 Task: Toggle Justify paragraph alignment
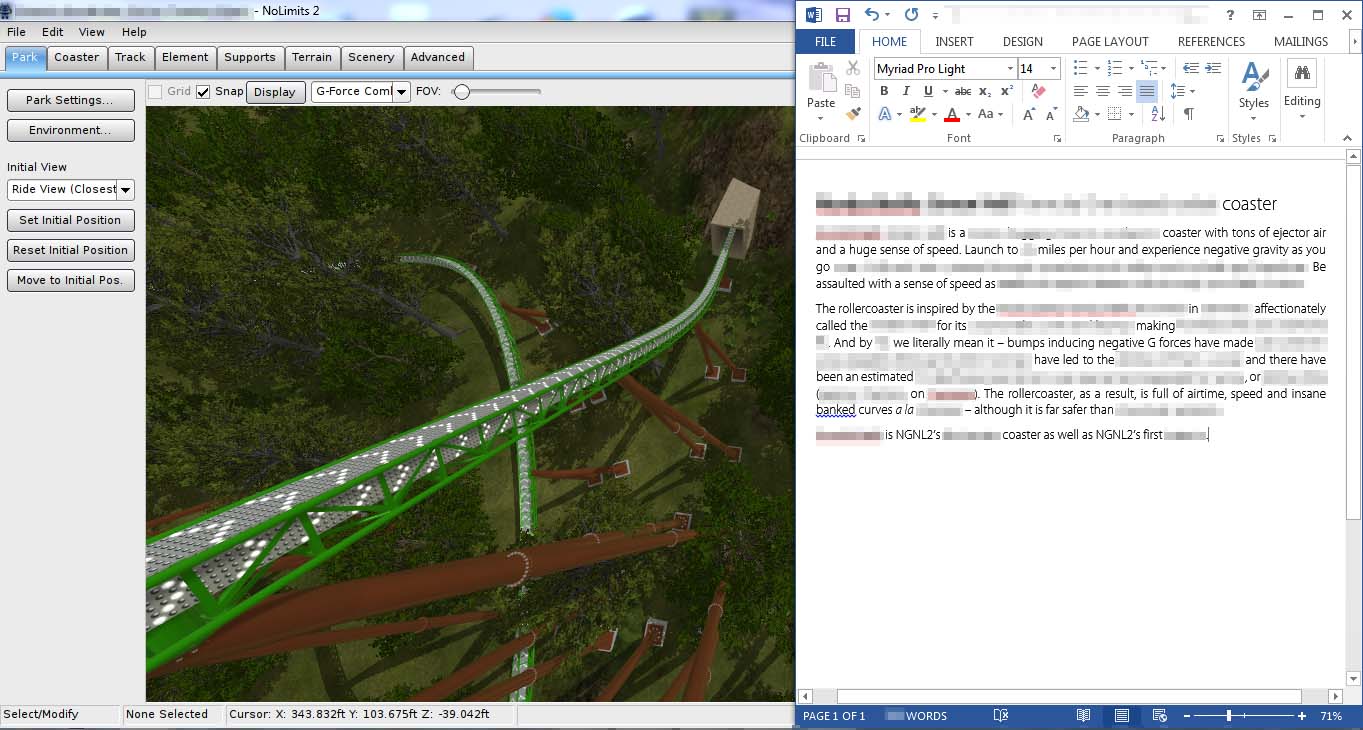(x=1146, y=91)
